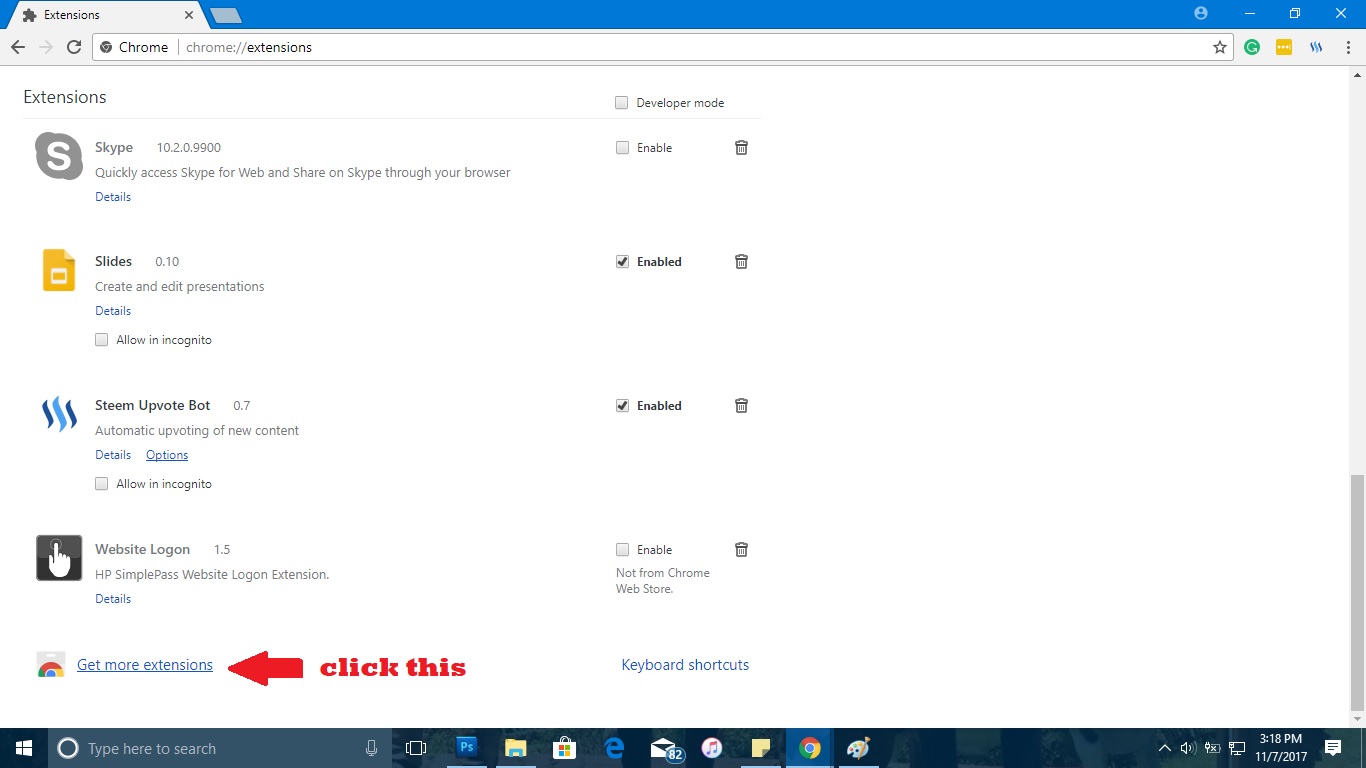Click Get more extensions link
The width and height of the screenshot is (1366, 768).
[x=145, y=665]
